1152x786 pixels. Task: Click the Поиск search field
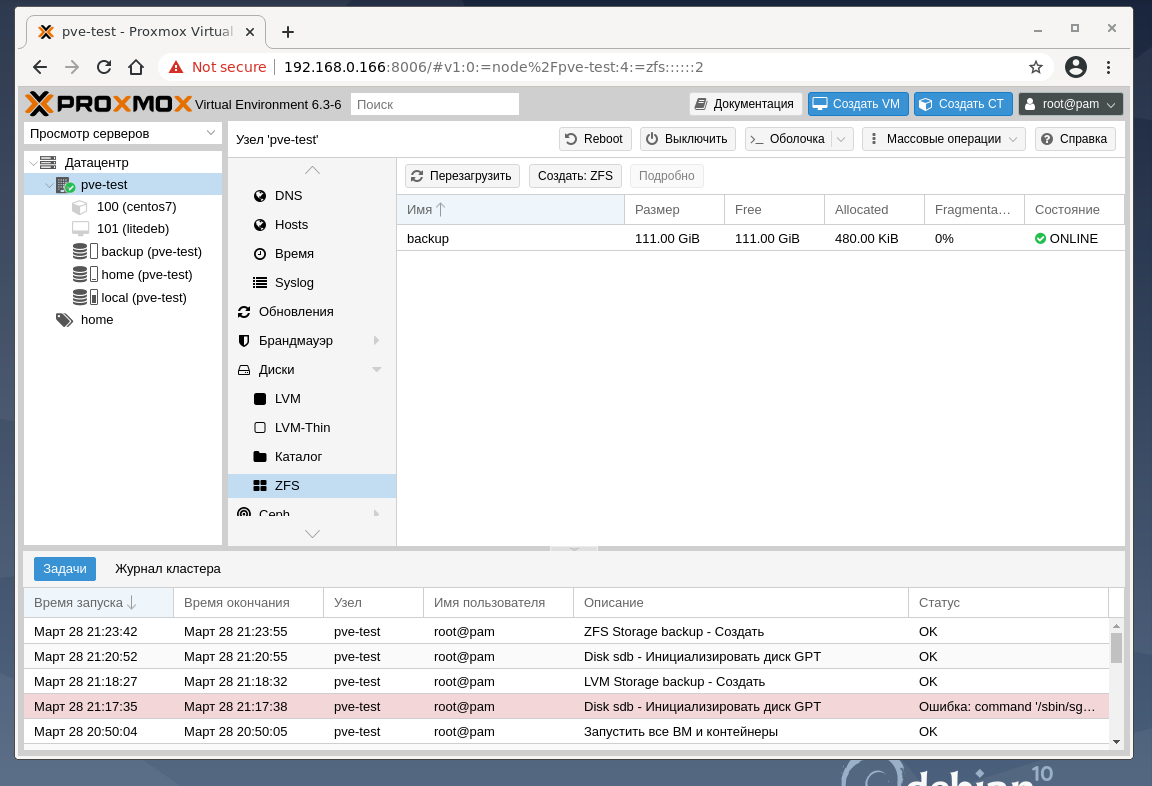pyautogui.click(x=435, y=104)
